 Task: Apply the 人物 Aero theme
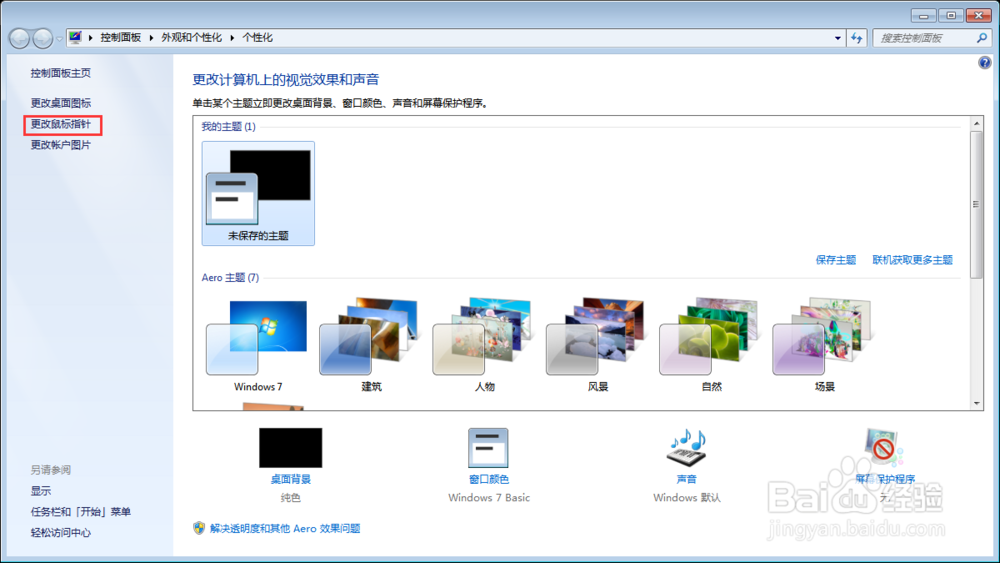[485, 344]
